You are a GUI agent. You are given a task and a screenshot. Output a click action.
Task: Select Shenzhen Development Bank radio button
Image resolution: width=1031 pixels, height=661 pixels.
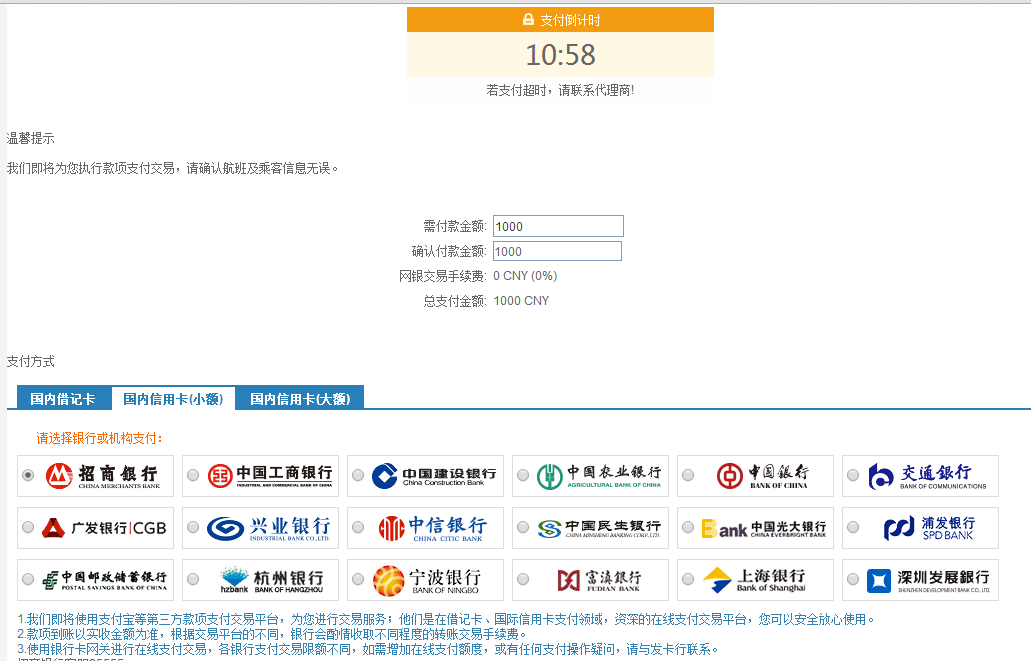click(853, 579)
